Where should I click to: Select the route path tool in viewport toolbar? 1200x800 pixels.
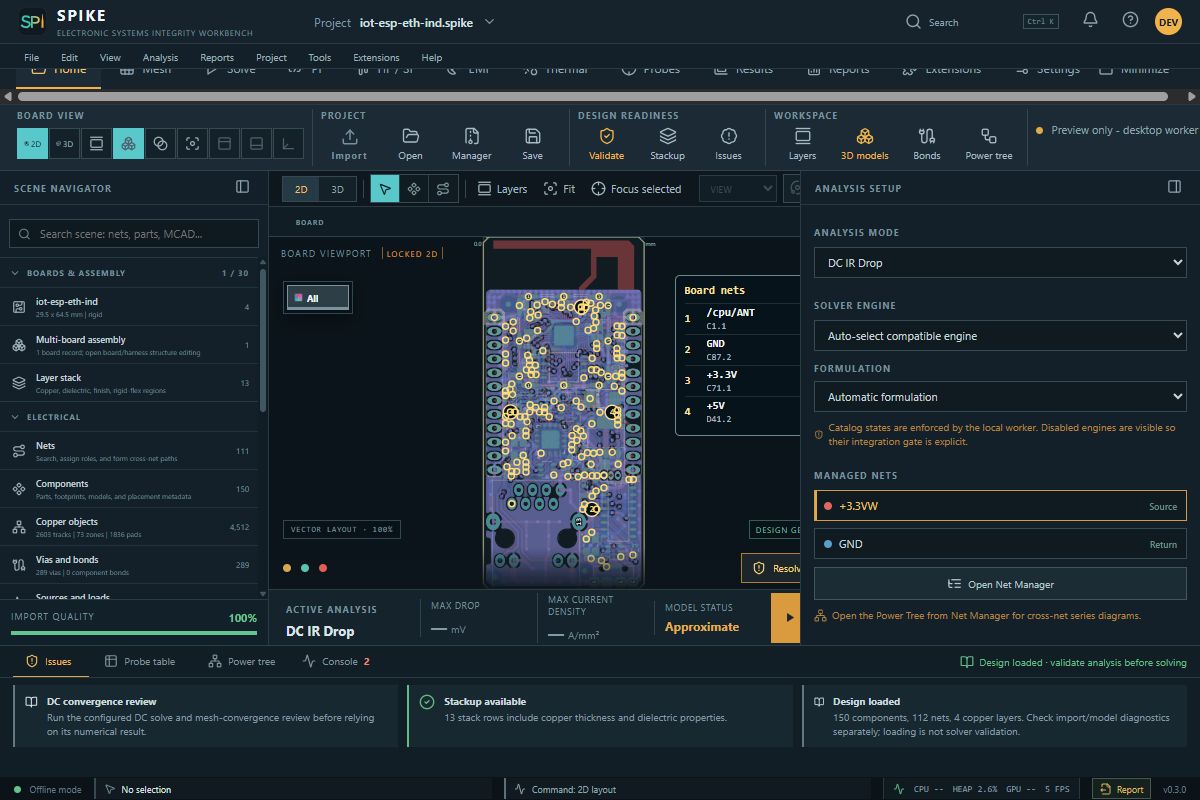click(x=442, y=188)
